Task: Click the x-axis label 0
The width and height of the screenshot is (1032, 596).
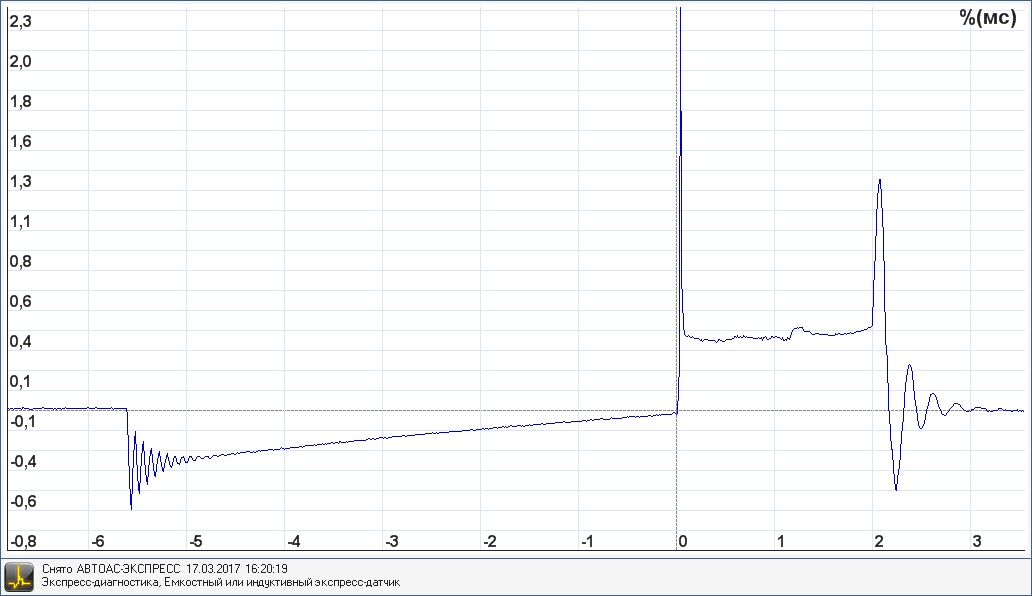Action: click(683, 541)
